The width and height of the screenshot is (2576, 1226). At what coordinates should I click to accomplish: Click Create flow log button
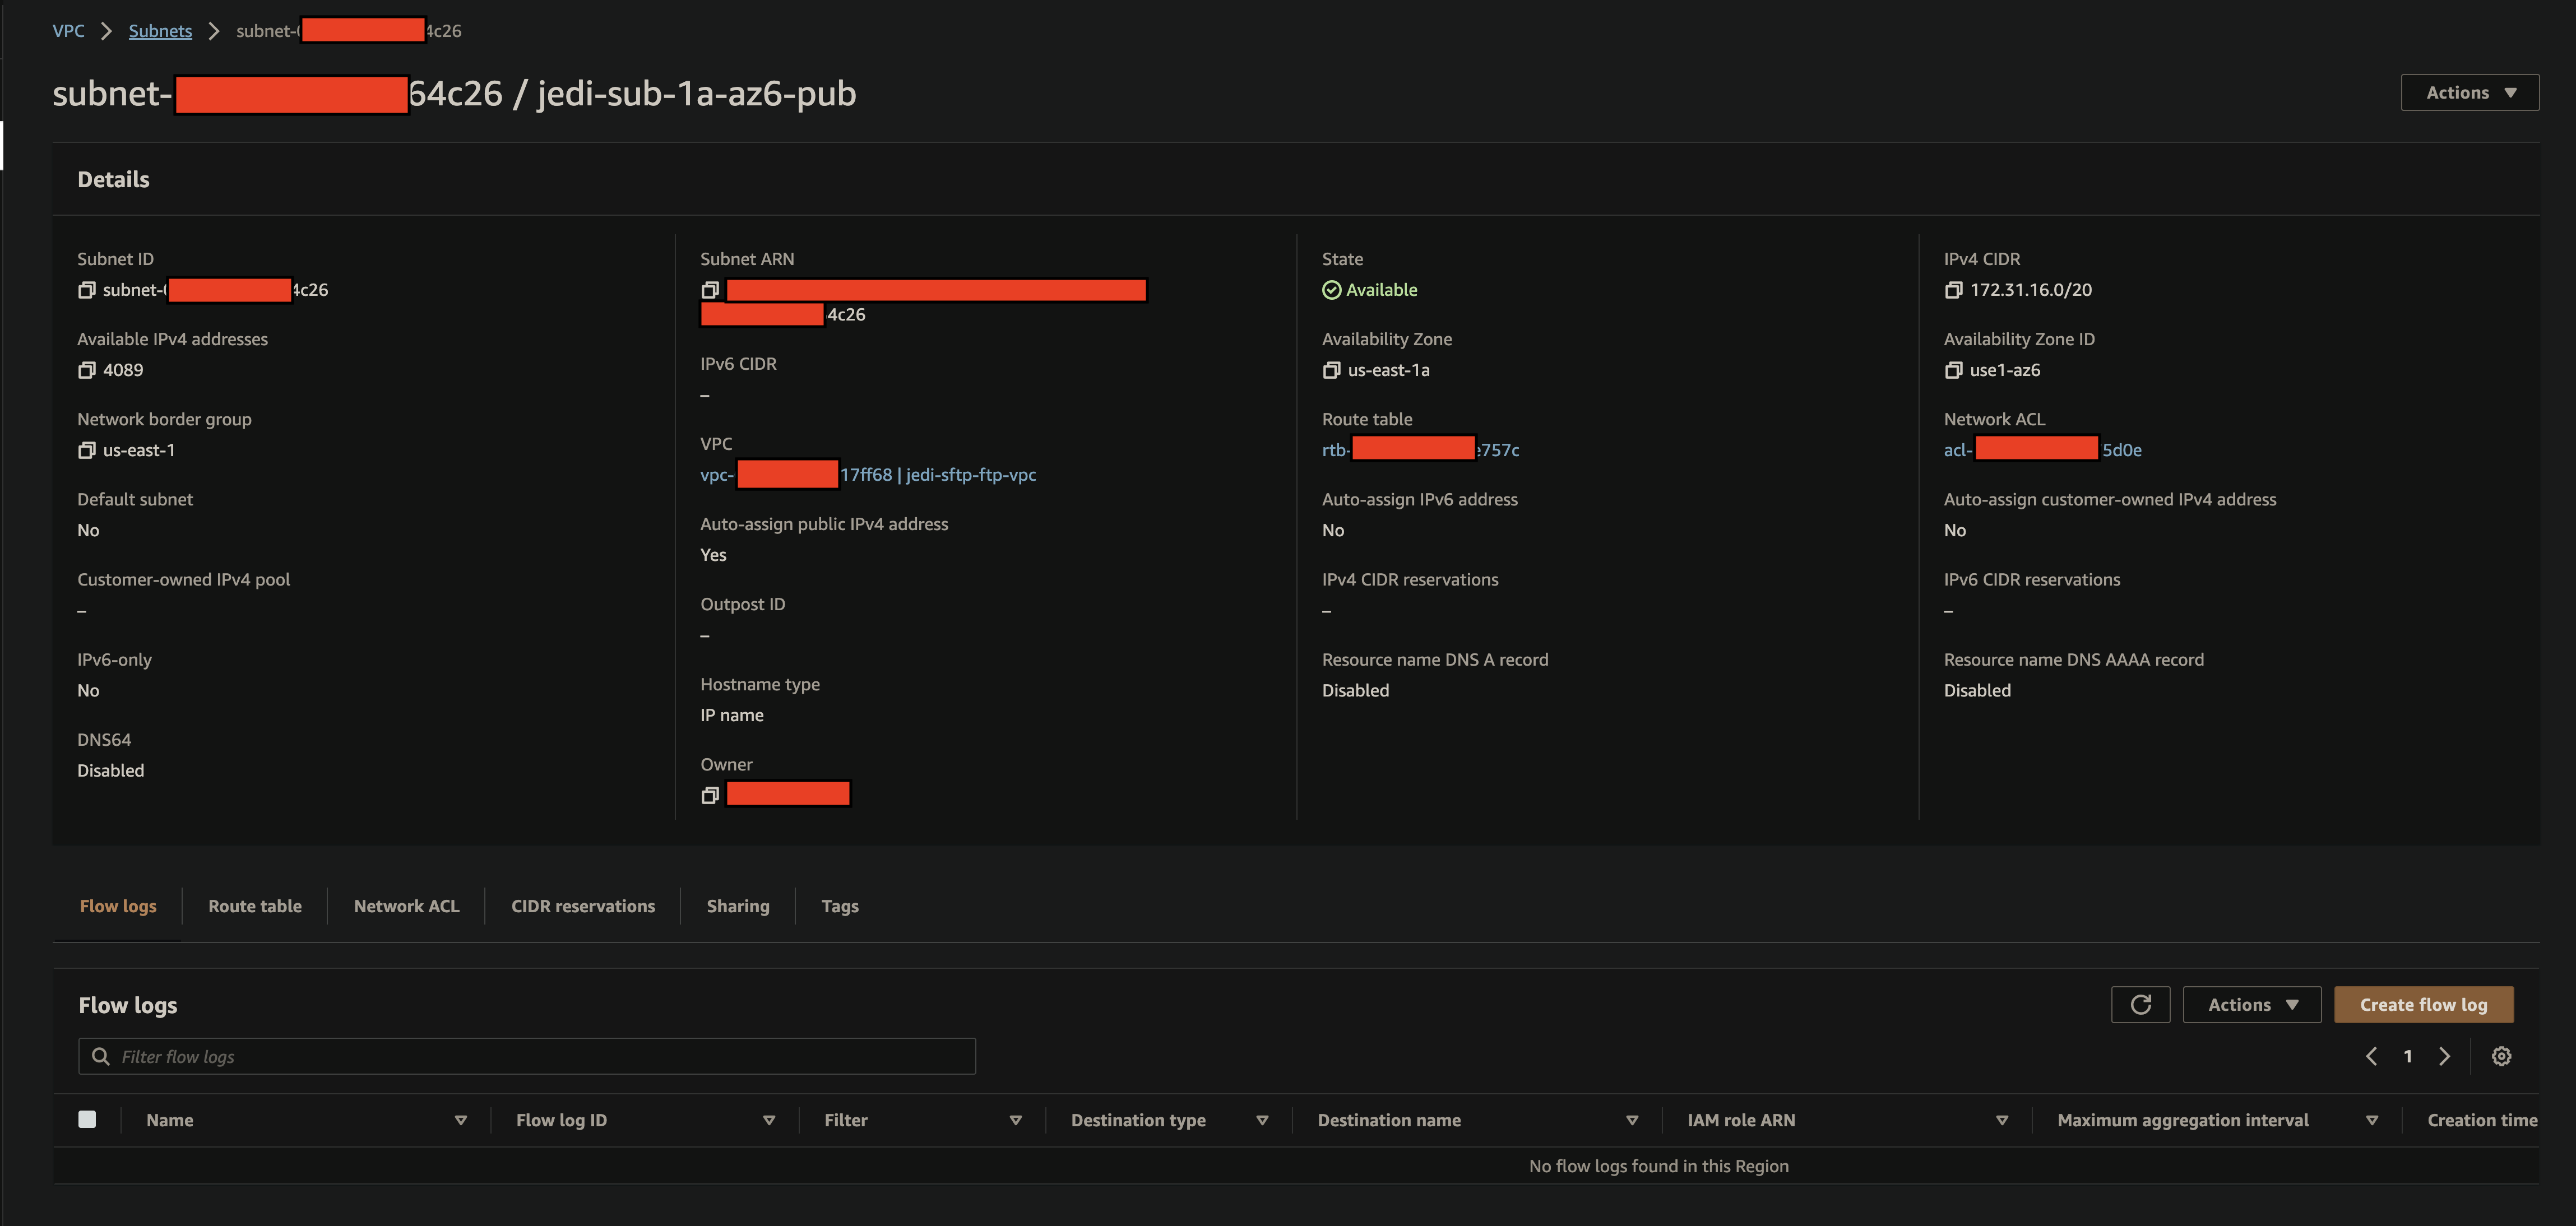pyautogui.click(x=2423, y=1004)
